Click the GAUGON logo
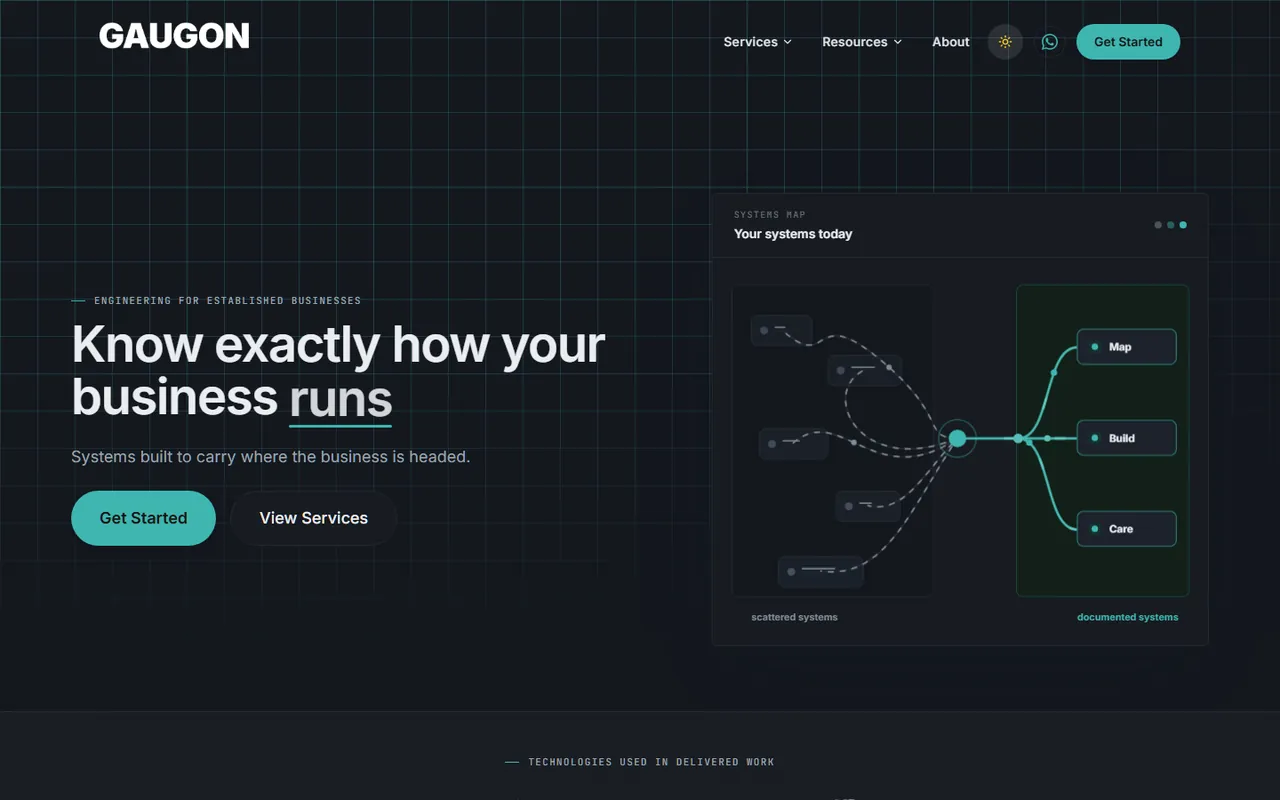The image size is (1280, 800). click(174, 36)
